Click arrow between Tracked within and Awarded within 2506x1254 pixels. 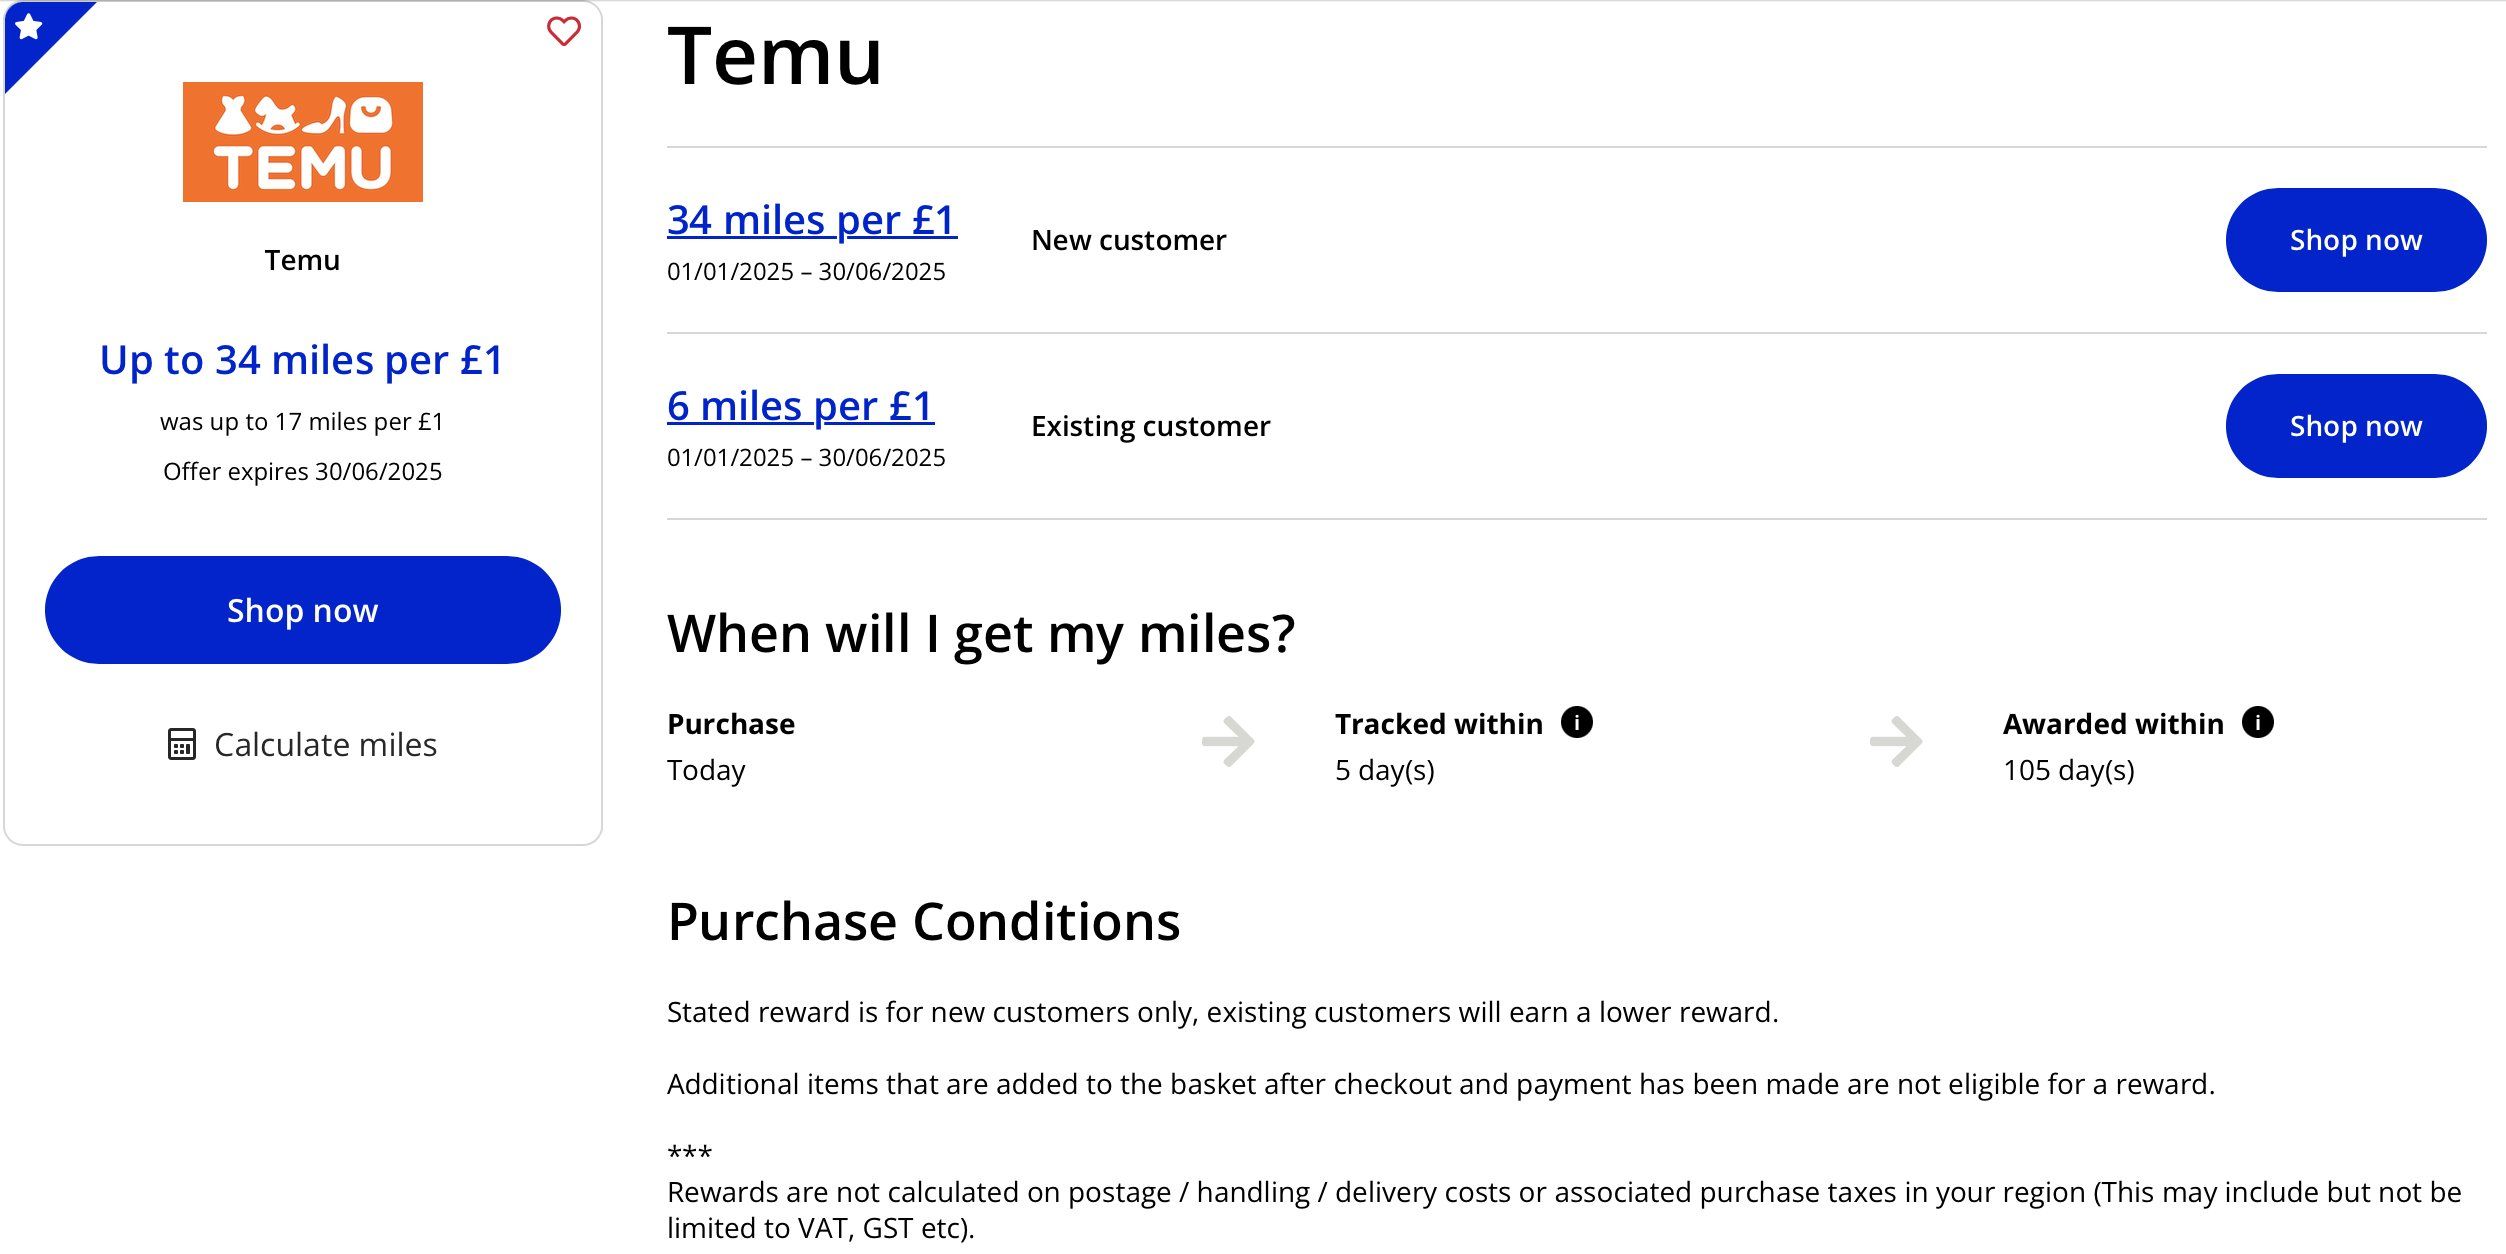[1896, 742]
